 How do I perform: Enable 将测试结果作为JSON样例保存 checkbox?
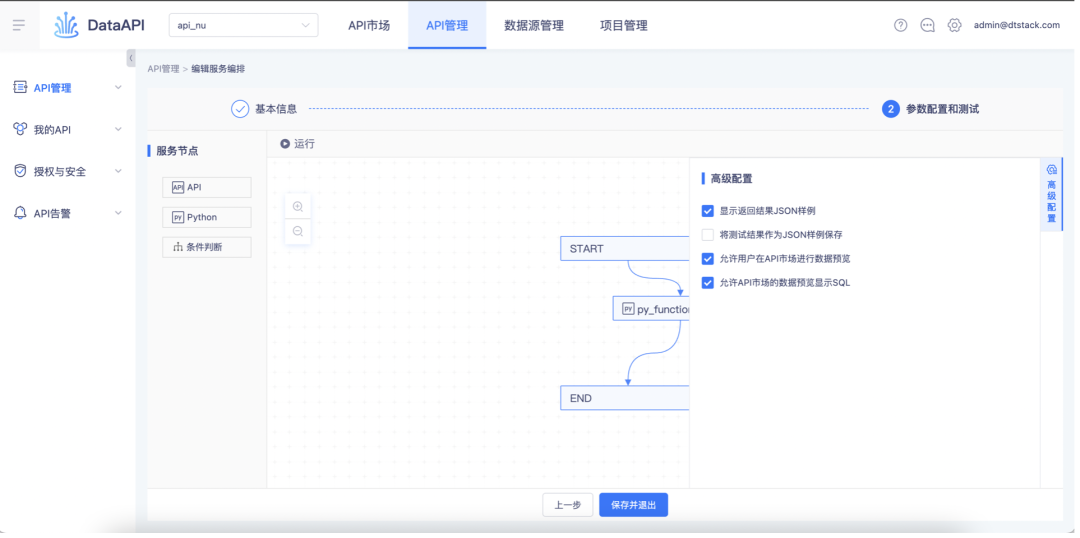(708, 235)
